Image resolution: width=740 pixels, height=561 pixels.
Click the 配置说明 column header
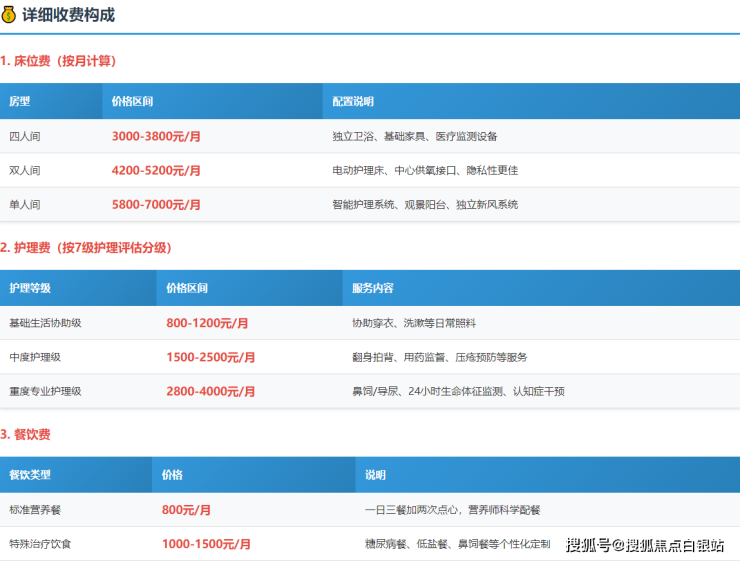coord(352,102)
